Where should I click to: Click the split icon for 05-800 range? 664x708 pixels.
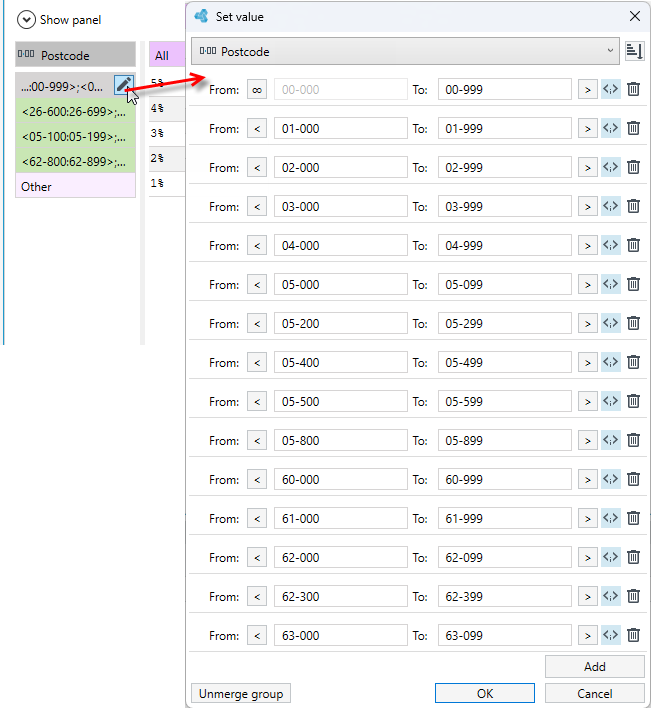point(611,440)
